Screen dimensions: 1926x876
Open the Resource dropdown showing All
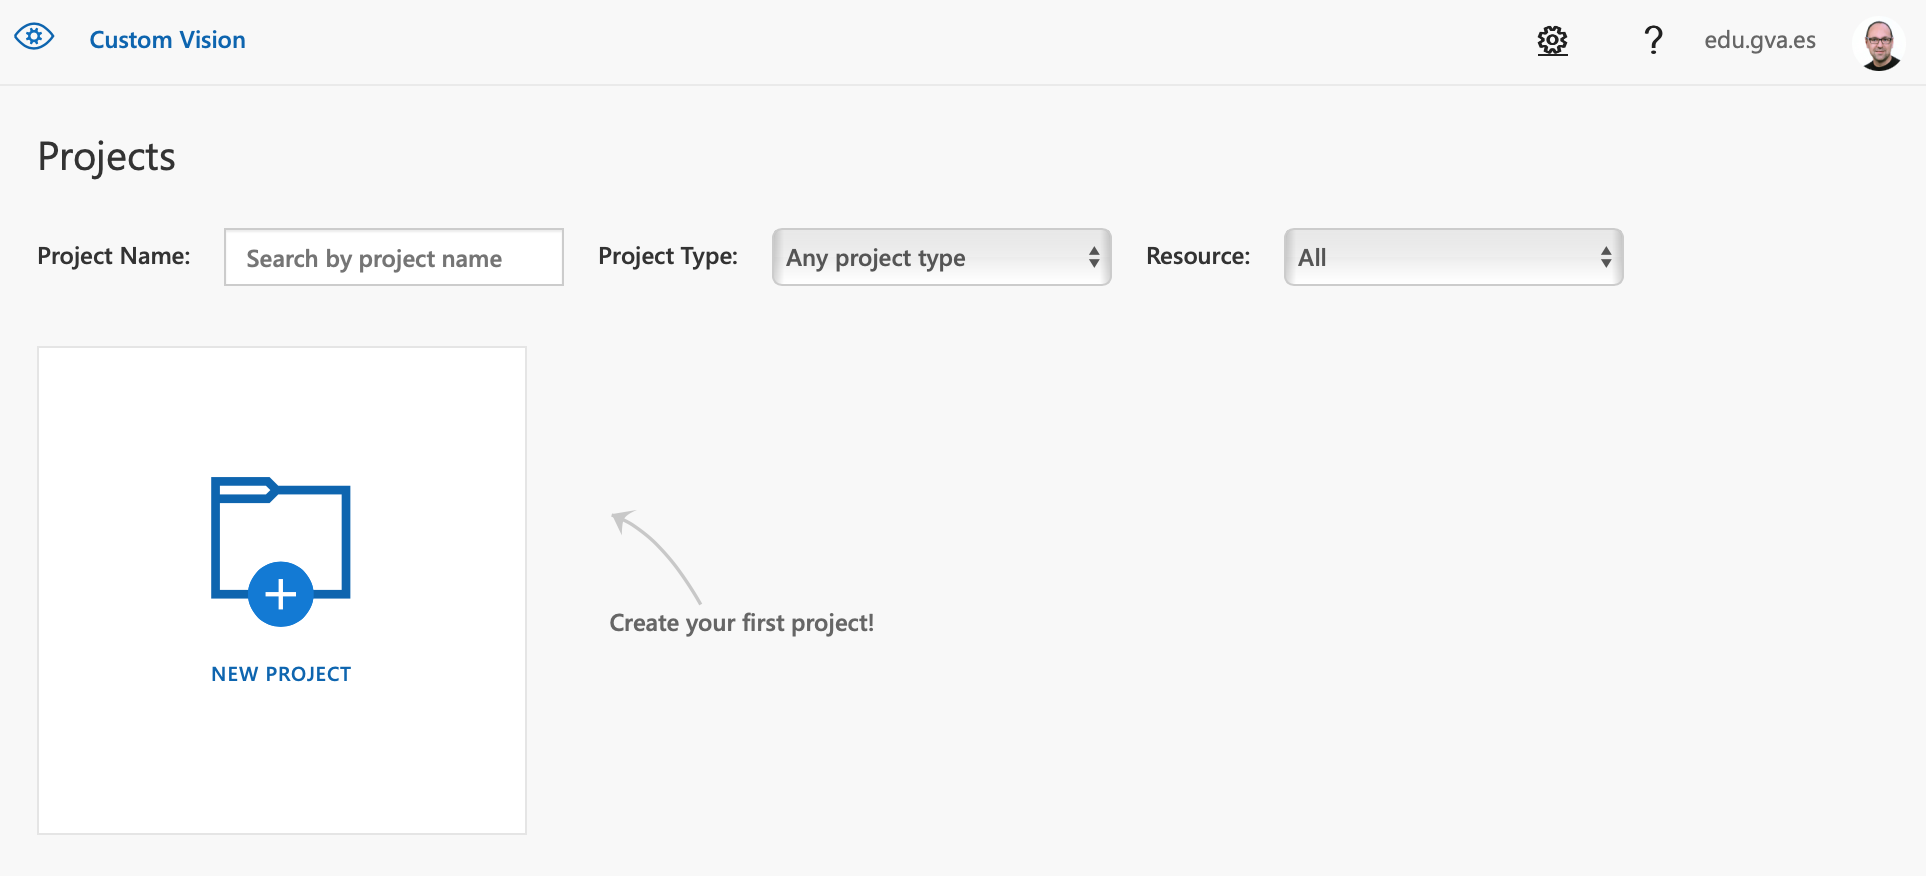pyautogui.click(x=1442, y=258)
